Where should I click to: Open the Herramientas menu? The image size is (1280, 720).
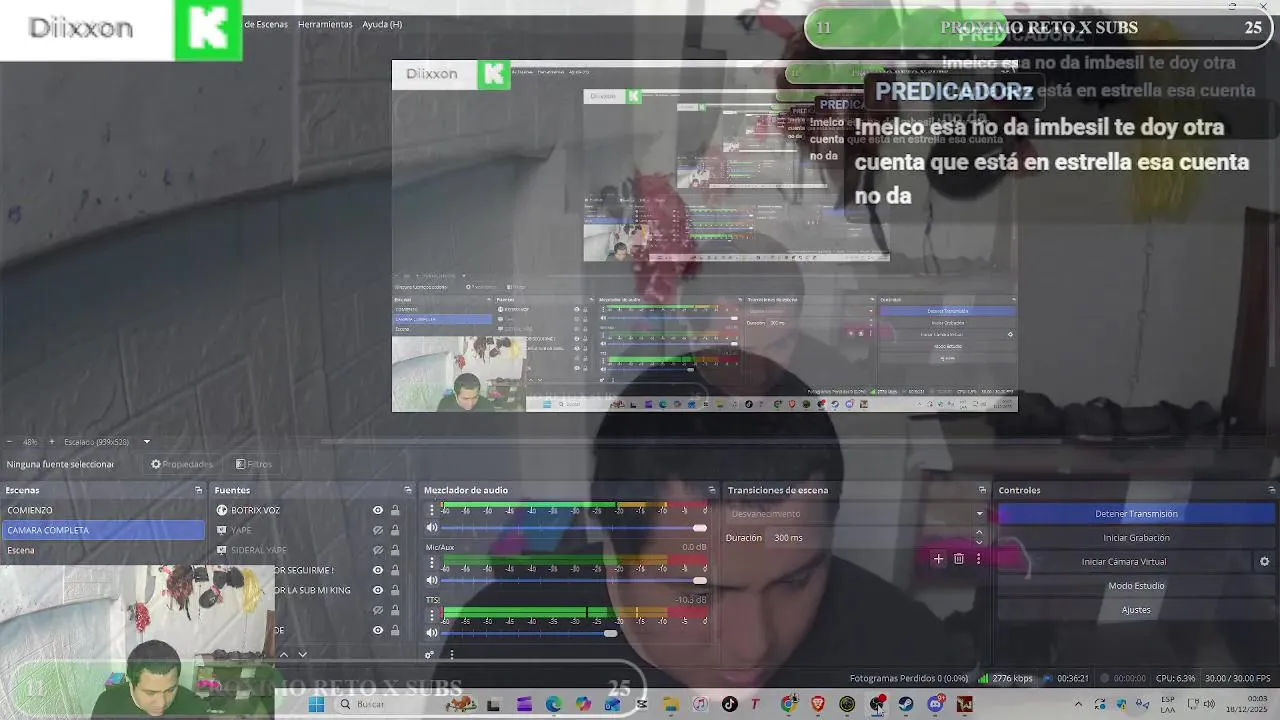pos(325,24)
